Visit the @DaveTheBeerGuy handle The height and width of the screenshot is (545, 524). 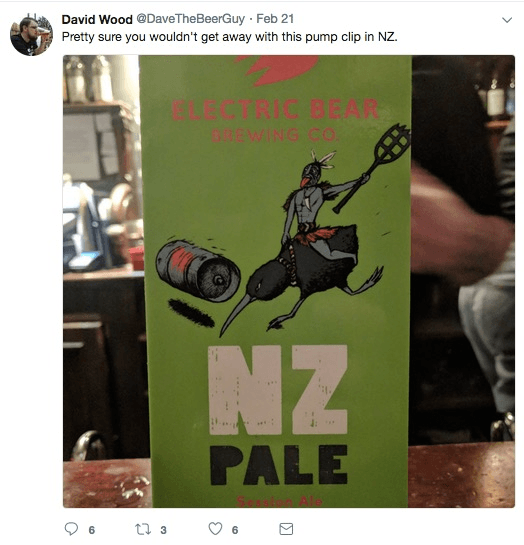[x=190, y=19]
